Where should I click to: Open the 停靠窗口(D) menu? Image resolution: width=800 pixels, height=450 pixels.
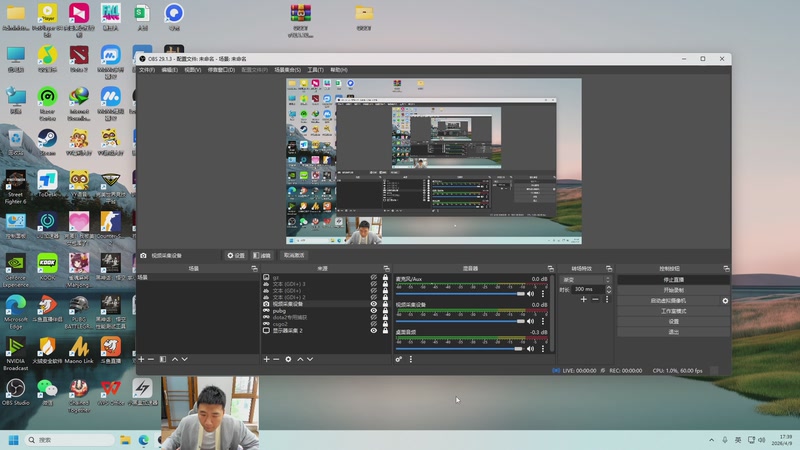[x=221, y=70]
